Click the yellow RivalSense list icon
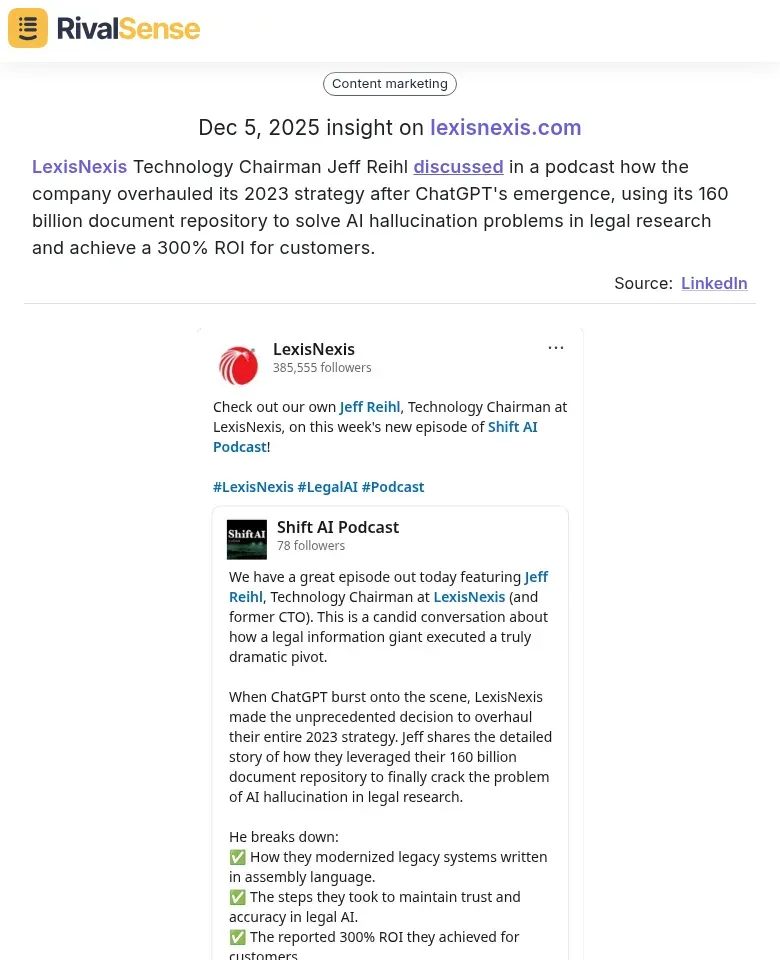Screen dimensions: 780x960 click(27, 28)
